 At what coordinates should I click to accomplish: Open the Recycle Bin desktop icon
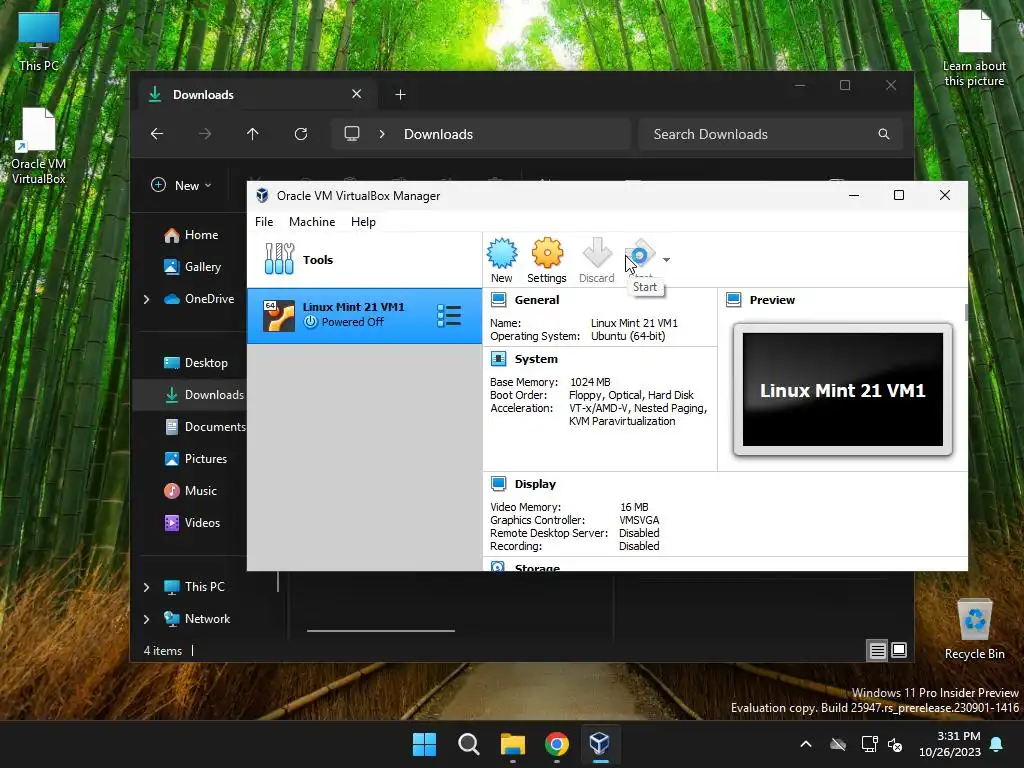coord(974,629)
